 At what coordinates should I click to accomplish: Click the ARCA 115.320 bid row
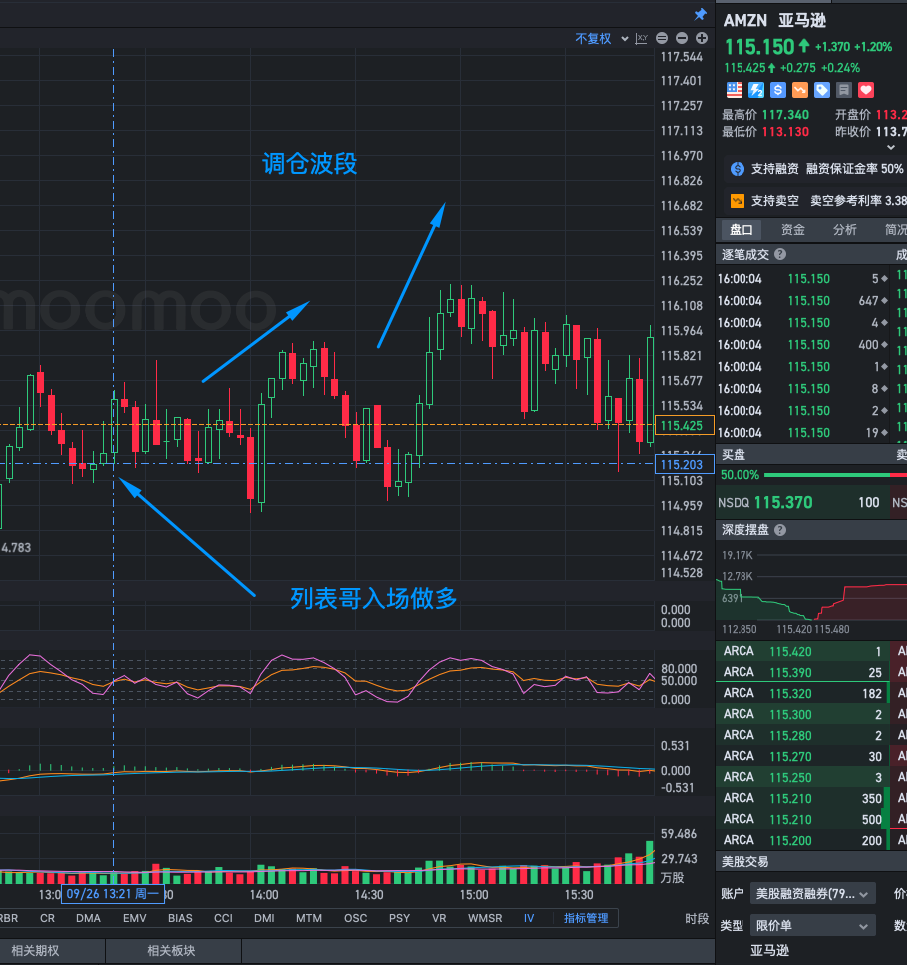[x=802, y=694]
